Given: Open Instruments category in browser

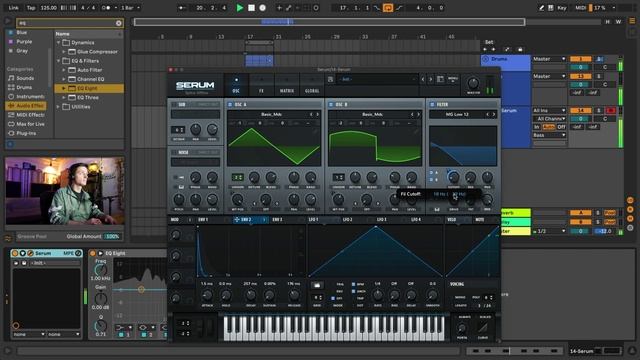Looking at the screenshot, I should coord(26,97).
